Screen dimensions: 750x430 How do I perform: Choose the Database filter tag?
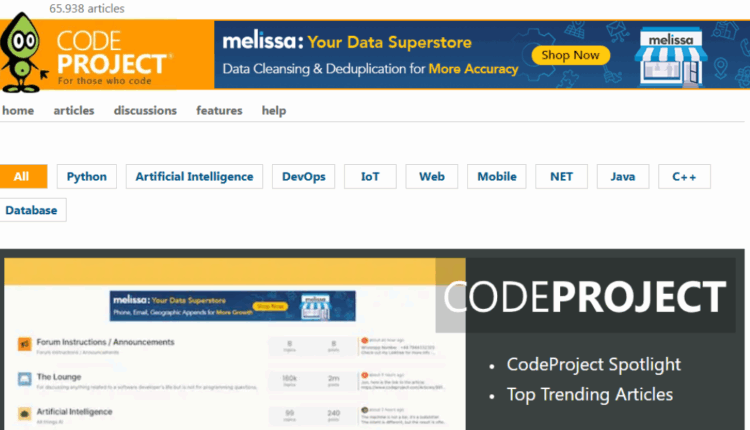(32, 210)
